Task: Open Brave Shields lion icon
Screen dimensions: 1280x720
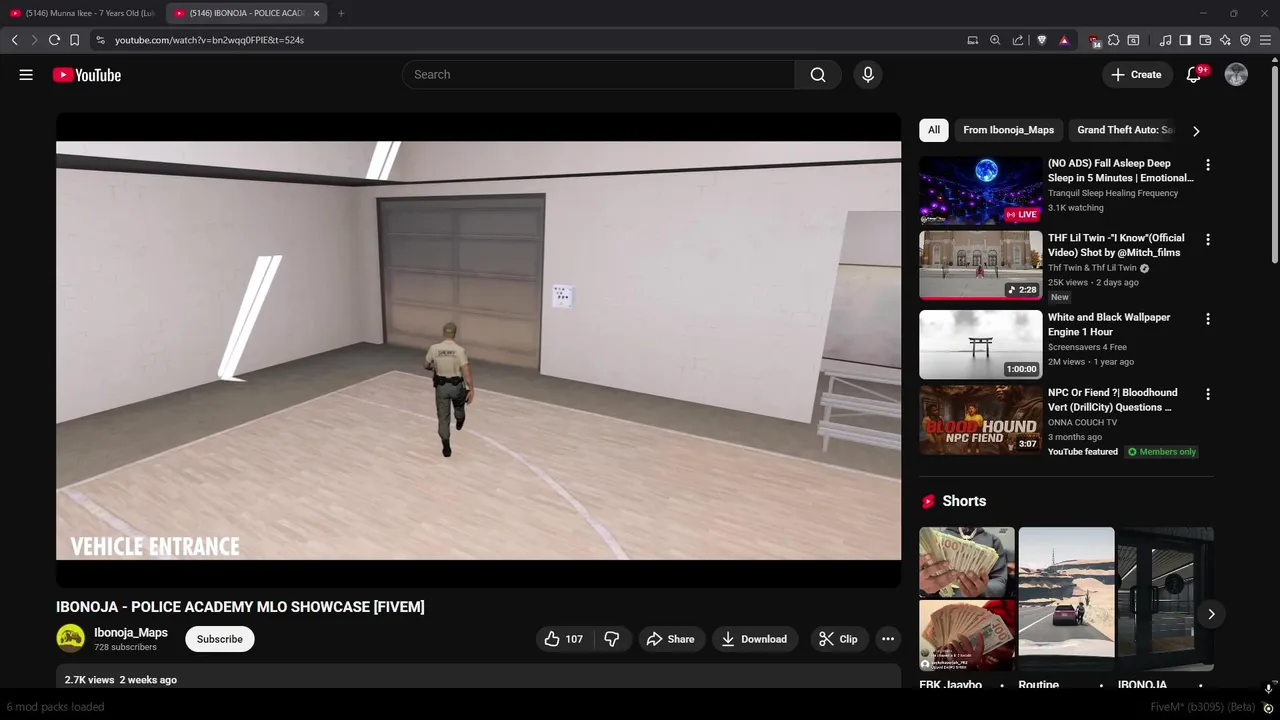Action: pyautogui.click(x=1041, y=40)
